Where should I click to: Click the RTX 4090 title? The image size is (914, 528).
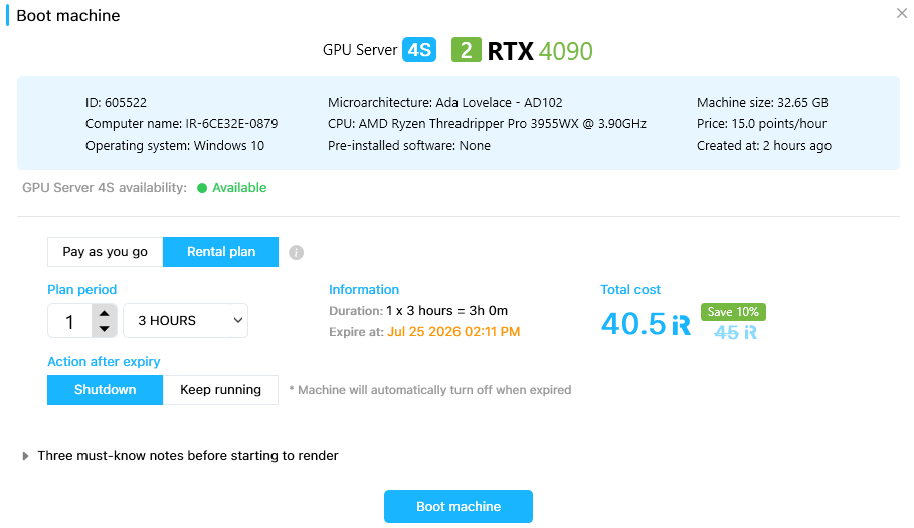[540, 51]
